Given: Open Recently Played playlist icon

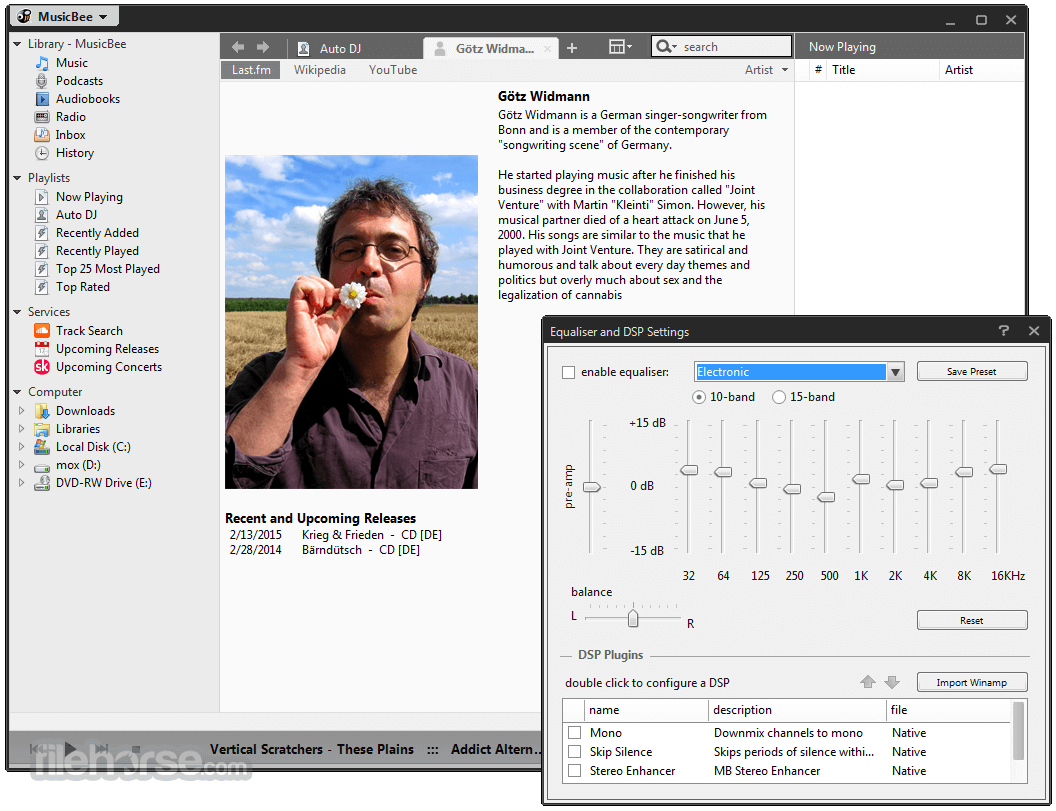Looking at the screenshot, I should click(42, 251).
